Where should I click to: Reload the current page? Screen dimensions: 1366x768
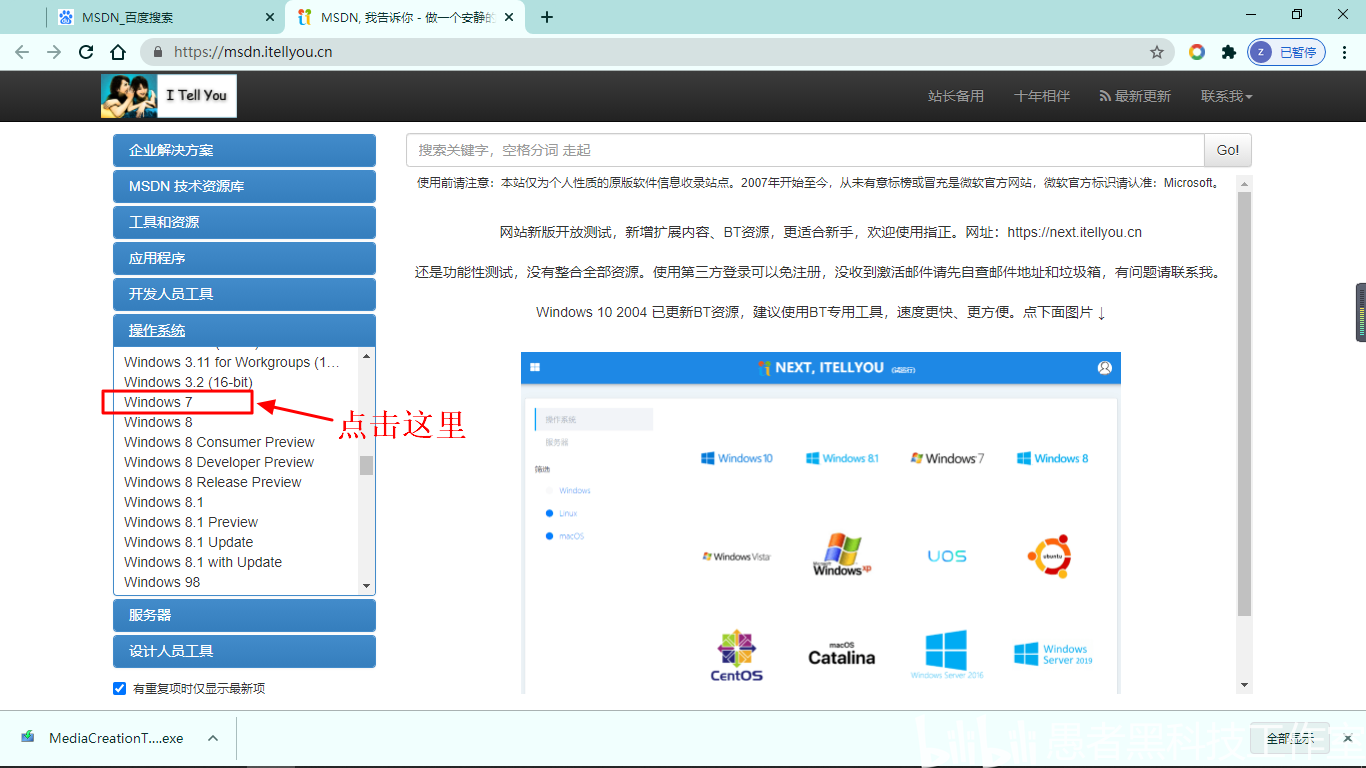86,52
